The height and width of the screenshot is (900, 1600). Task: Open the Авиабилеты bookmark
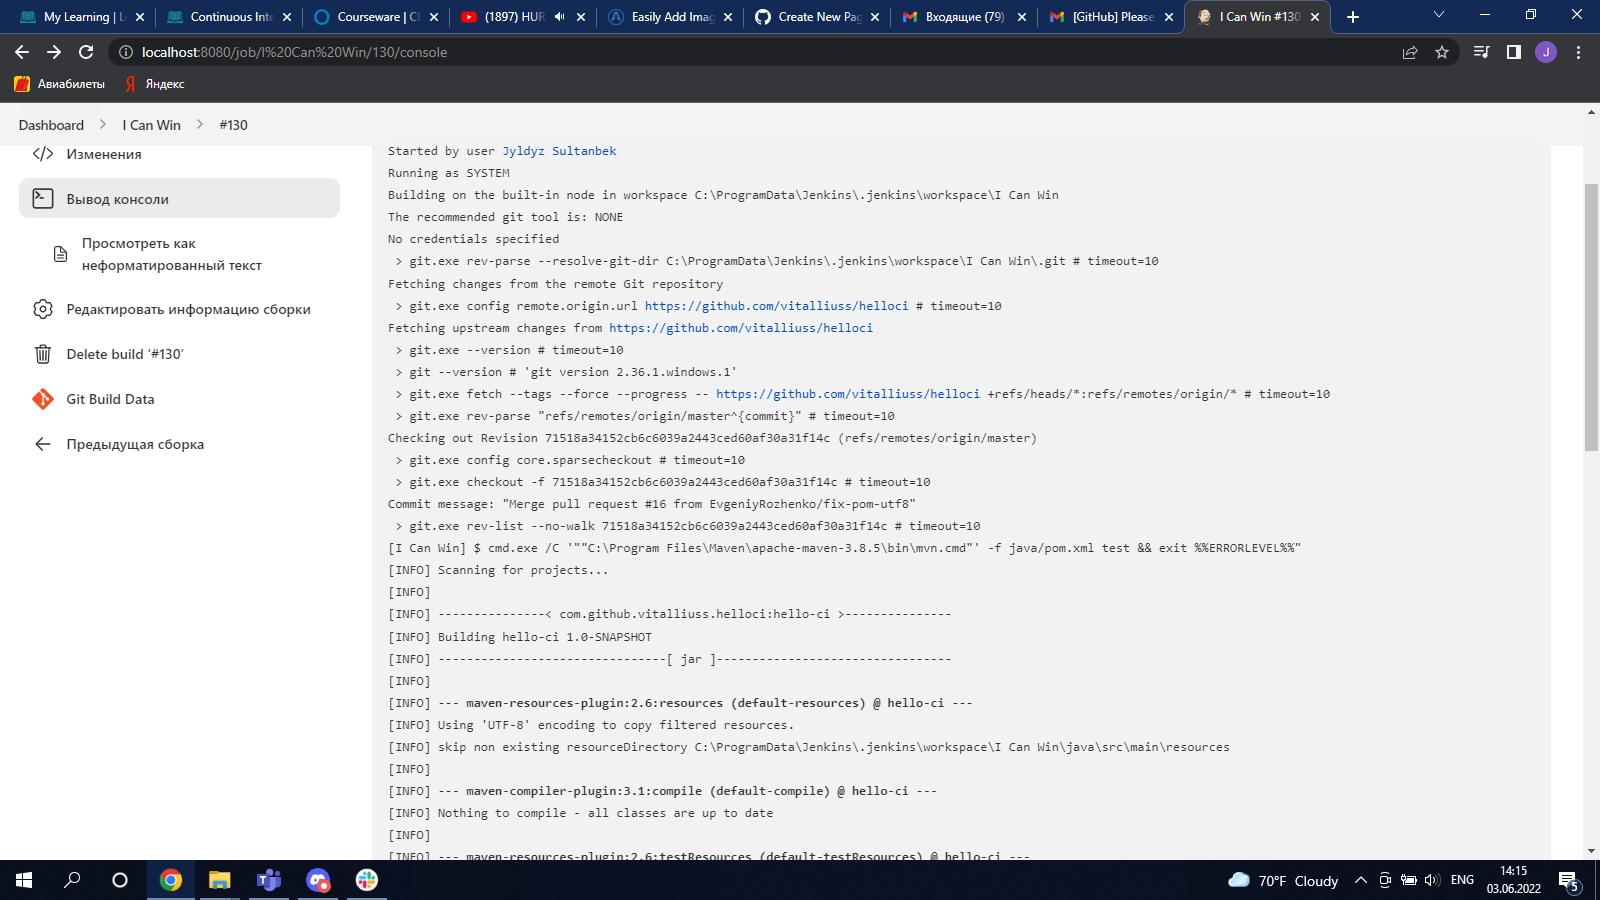pyautogui.click(x=60, y=84)
